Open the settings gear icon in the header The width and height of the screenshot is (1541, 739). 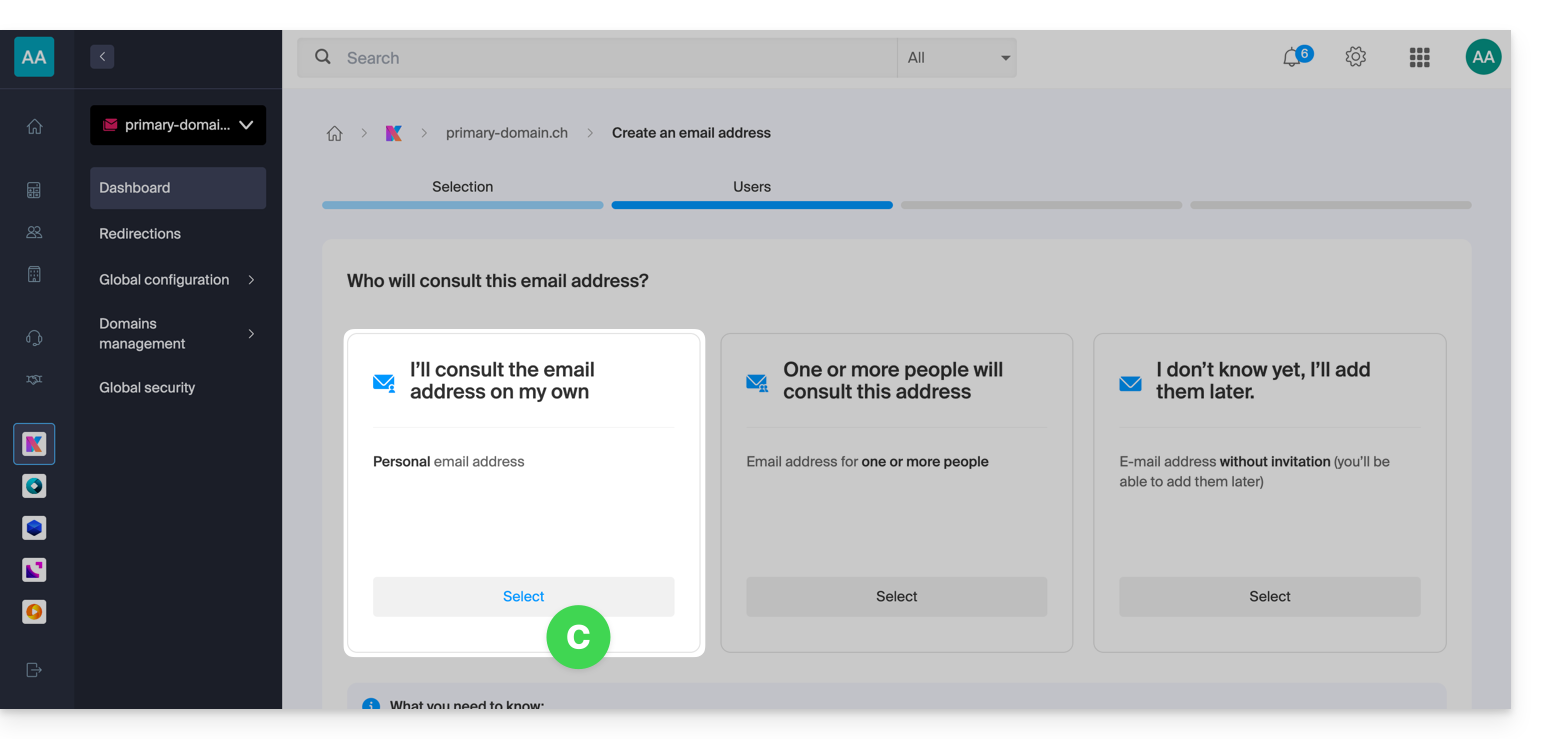point(1355,58)
